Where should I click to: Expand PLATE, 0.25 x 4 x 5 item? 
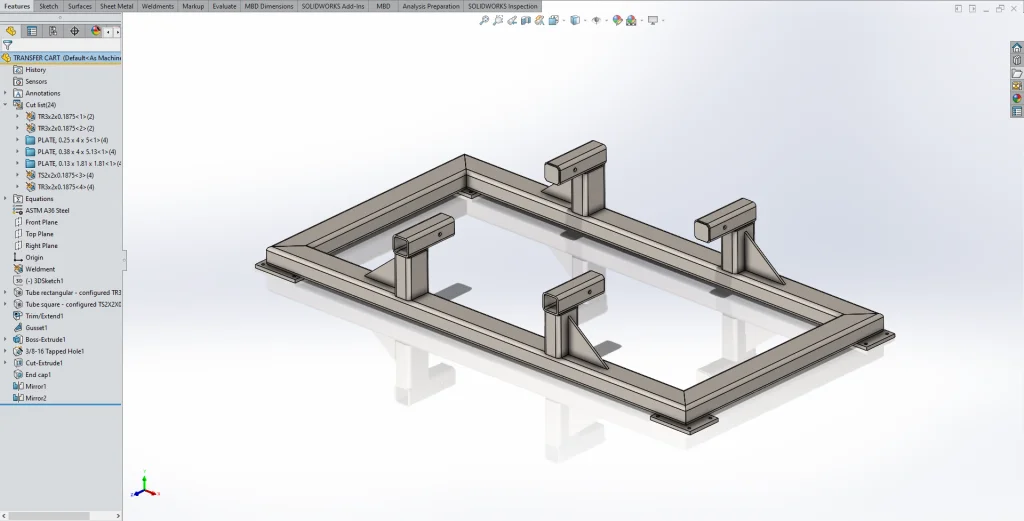click(x=18, y=140)
